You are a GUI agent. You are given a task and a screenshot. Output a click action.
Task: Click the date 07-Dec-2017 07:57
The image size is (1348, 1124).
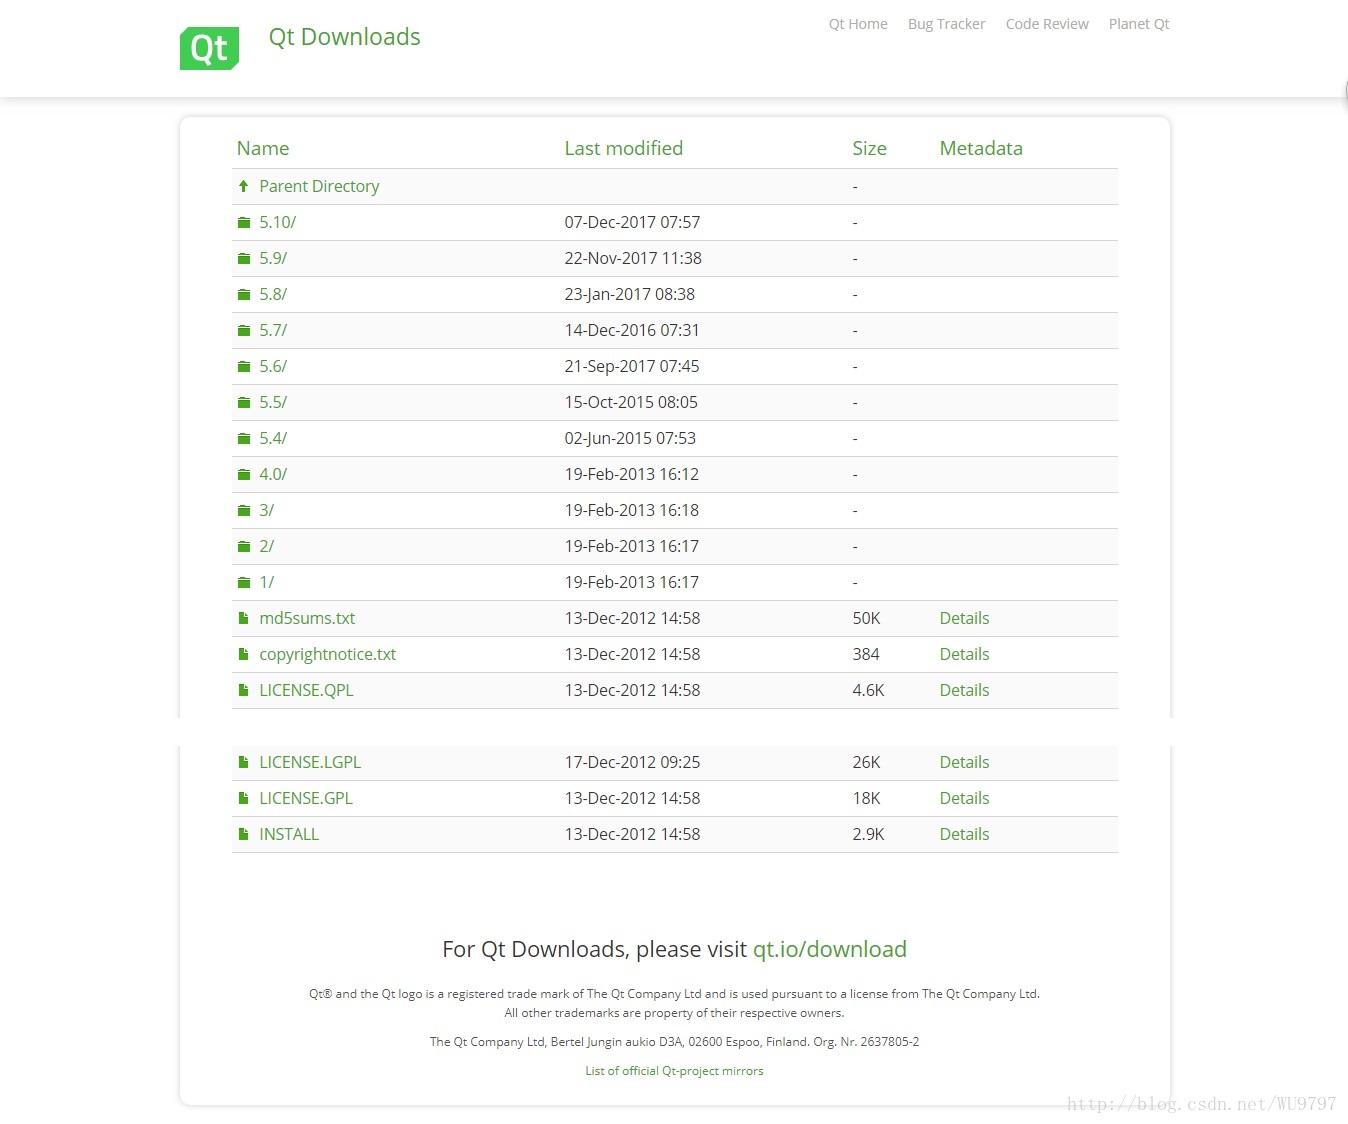(632, 222)
